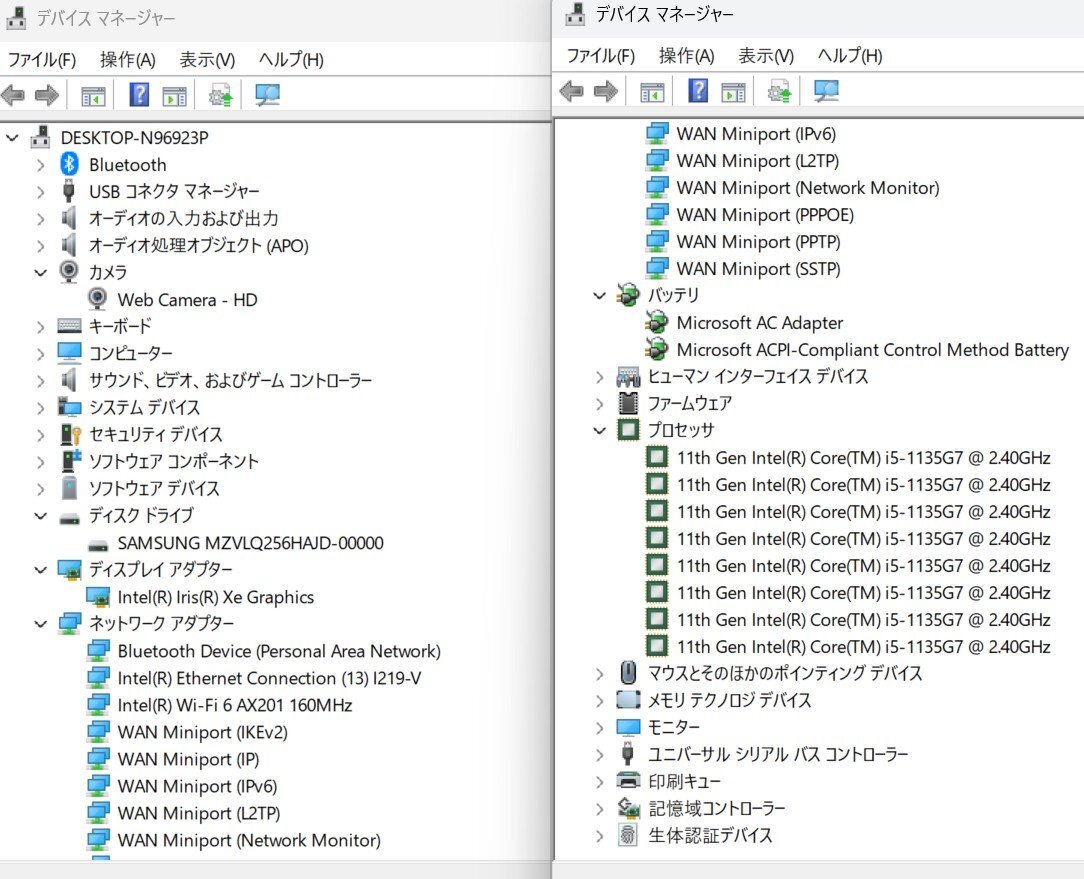1084x879 pixels.
Task: Click the Microsoft AC Adapter icon
Action: (657, 322)
